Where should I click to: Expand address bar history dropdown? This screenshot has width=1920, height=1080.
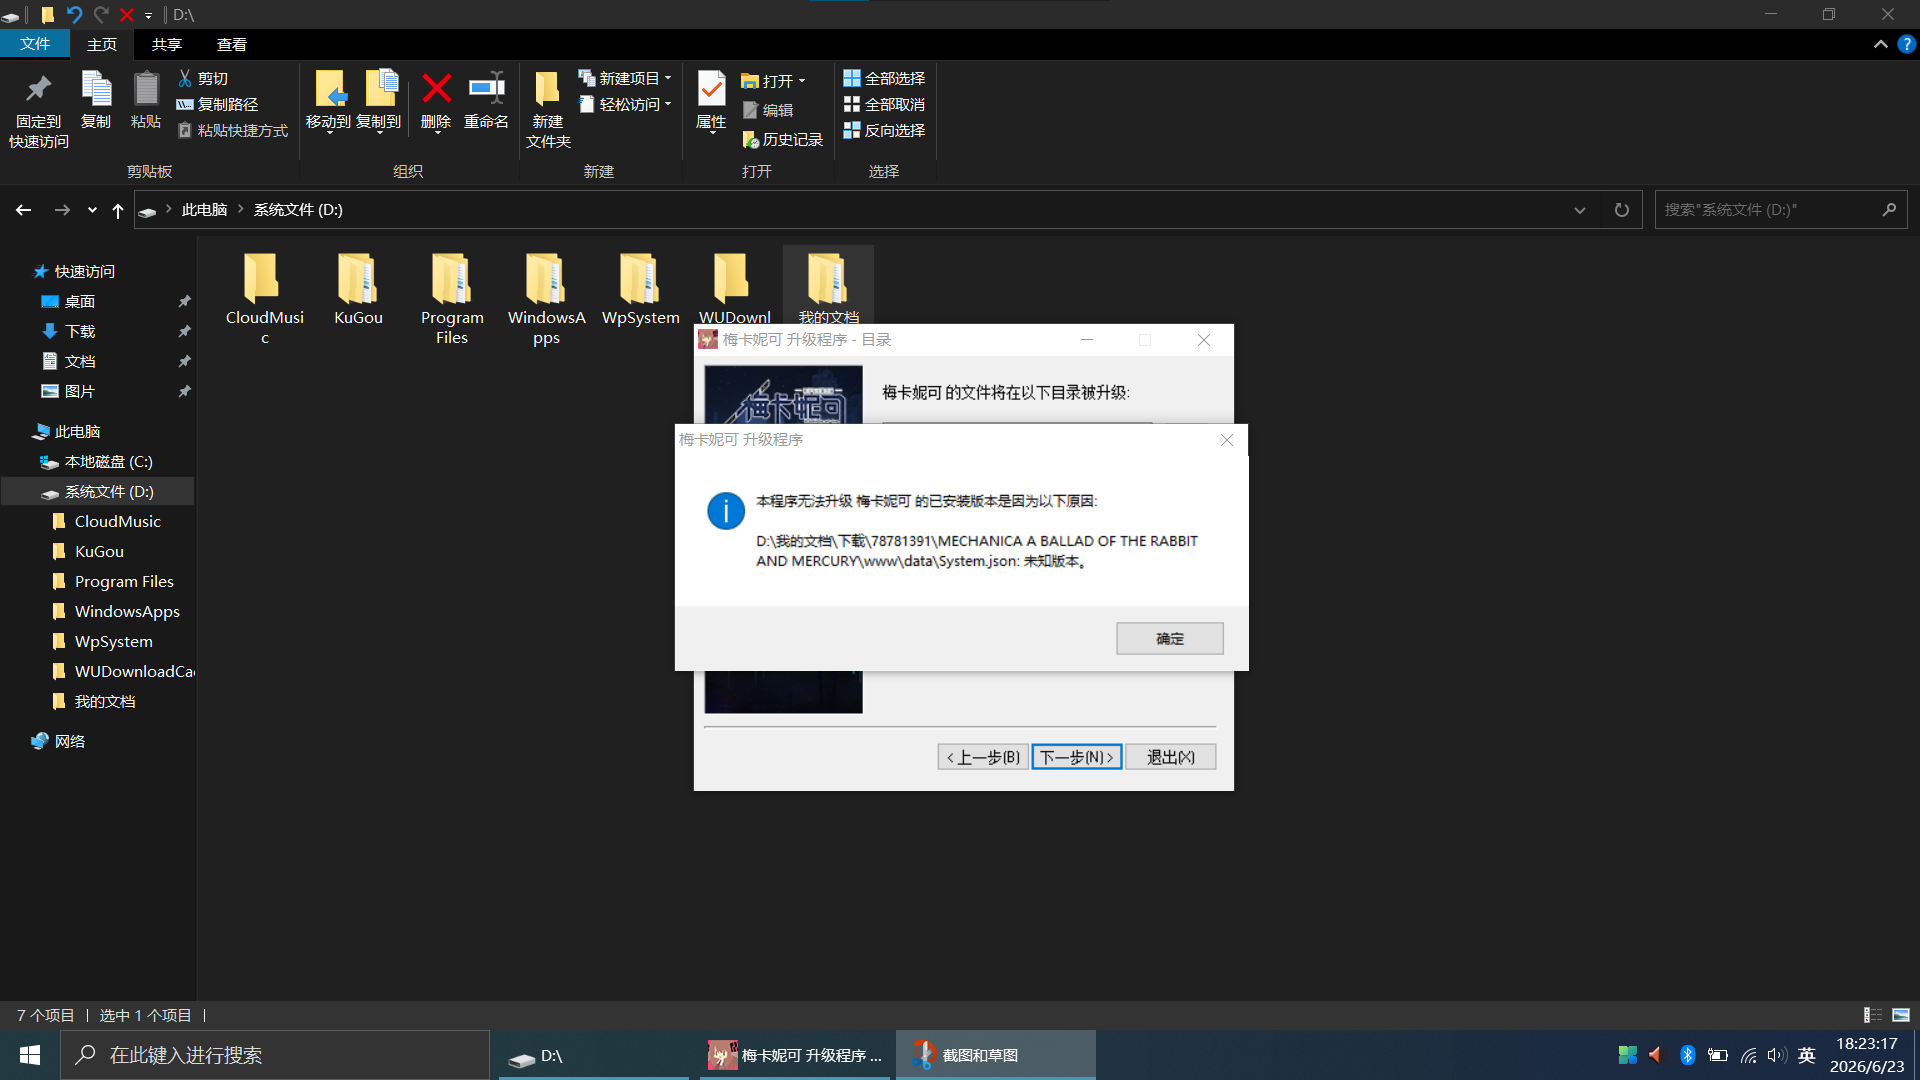click(1580, 210)
